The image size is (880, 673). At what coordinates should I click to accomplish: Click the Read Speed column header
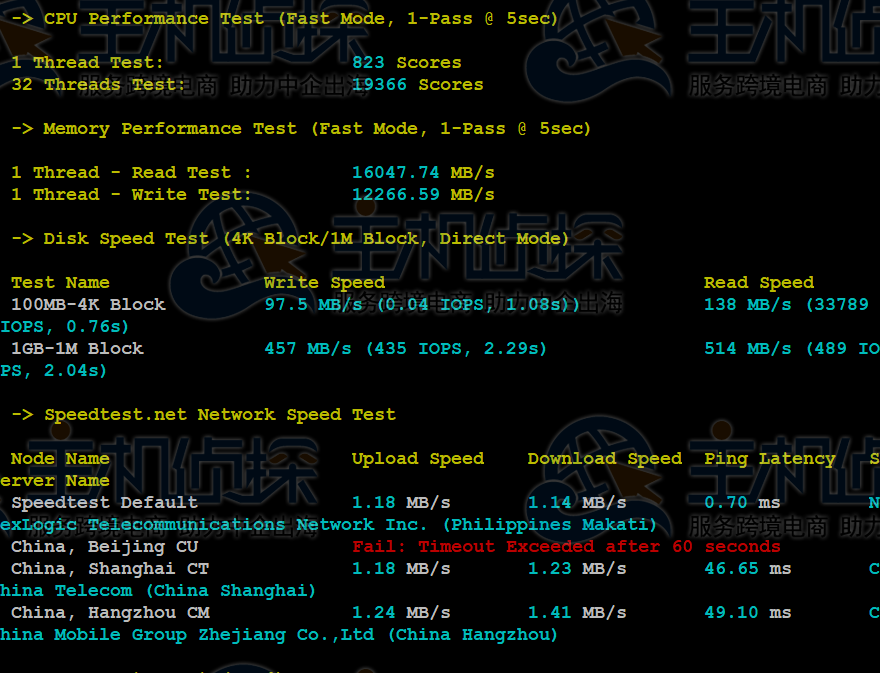[x=759, y=282]
